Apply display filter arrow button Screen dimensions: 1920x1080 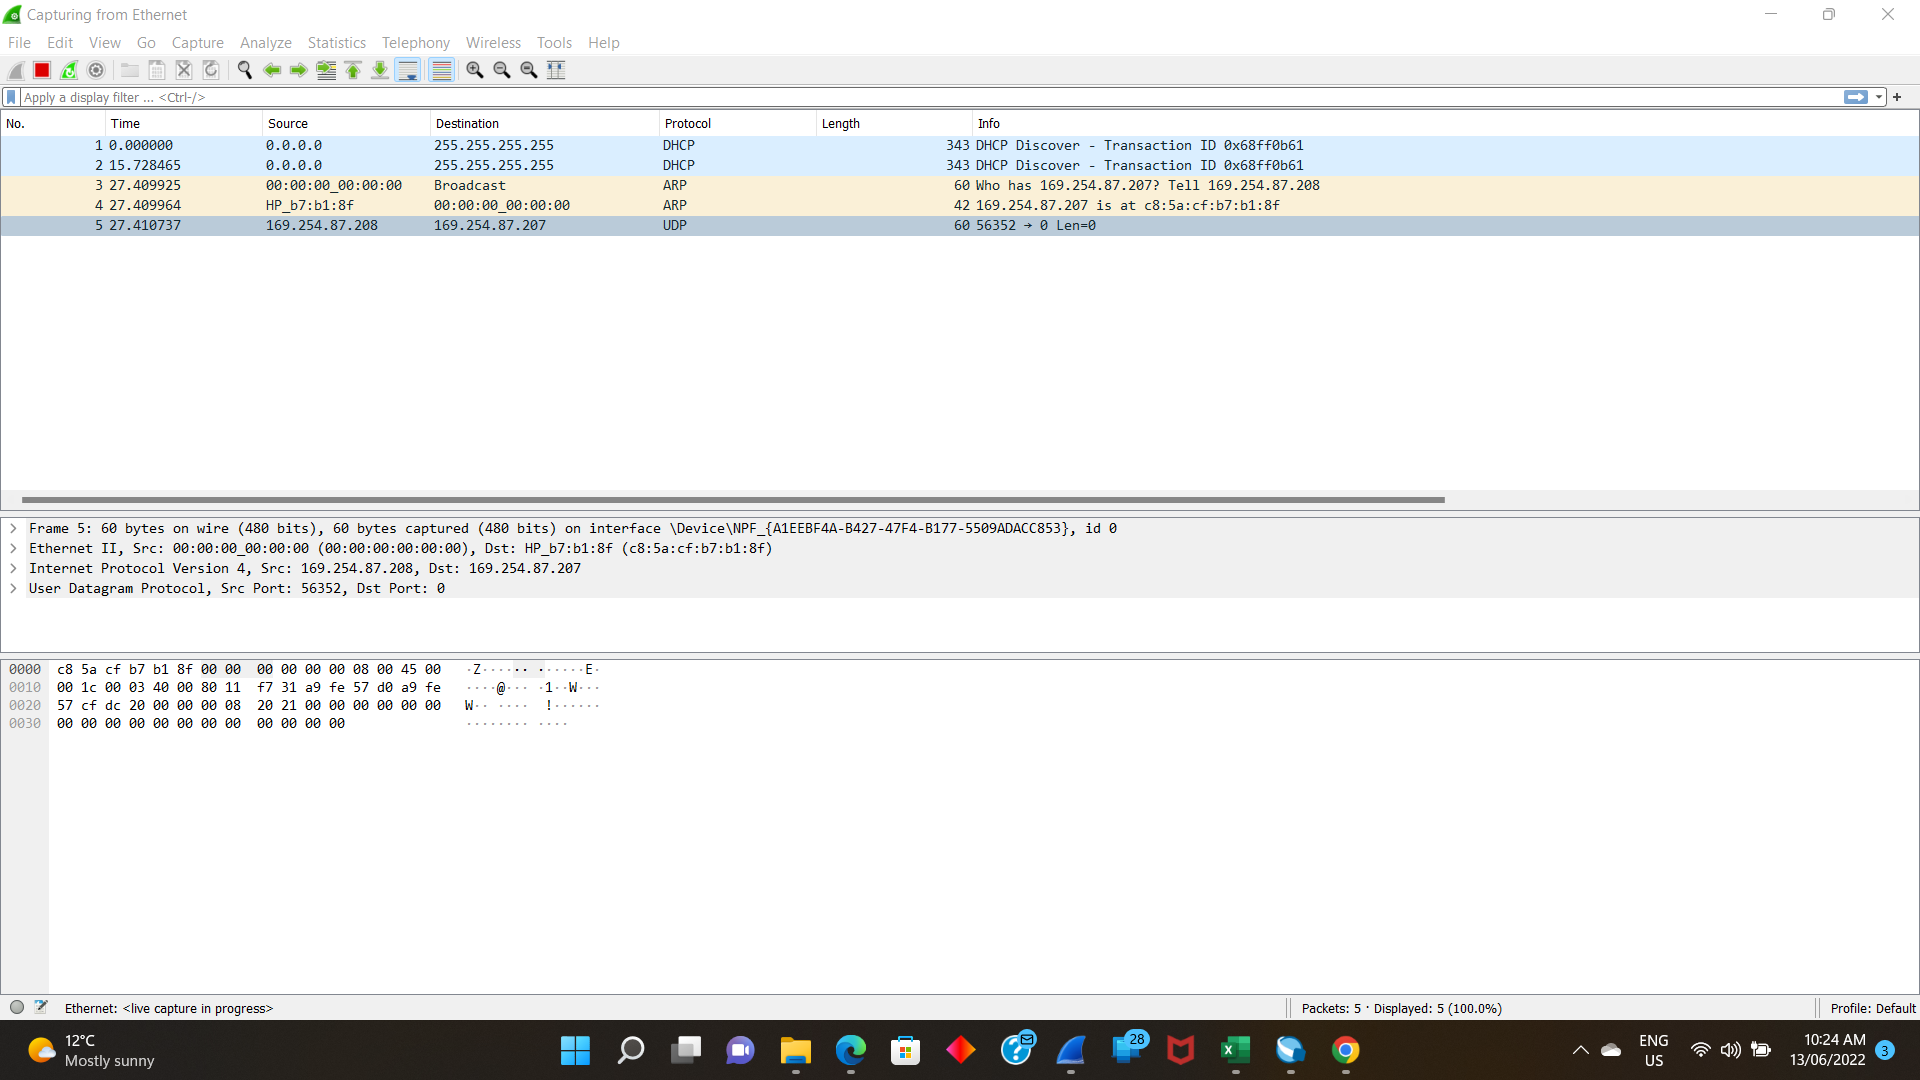(1856, 97)
